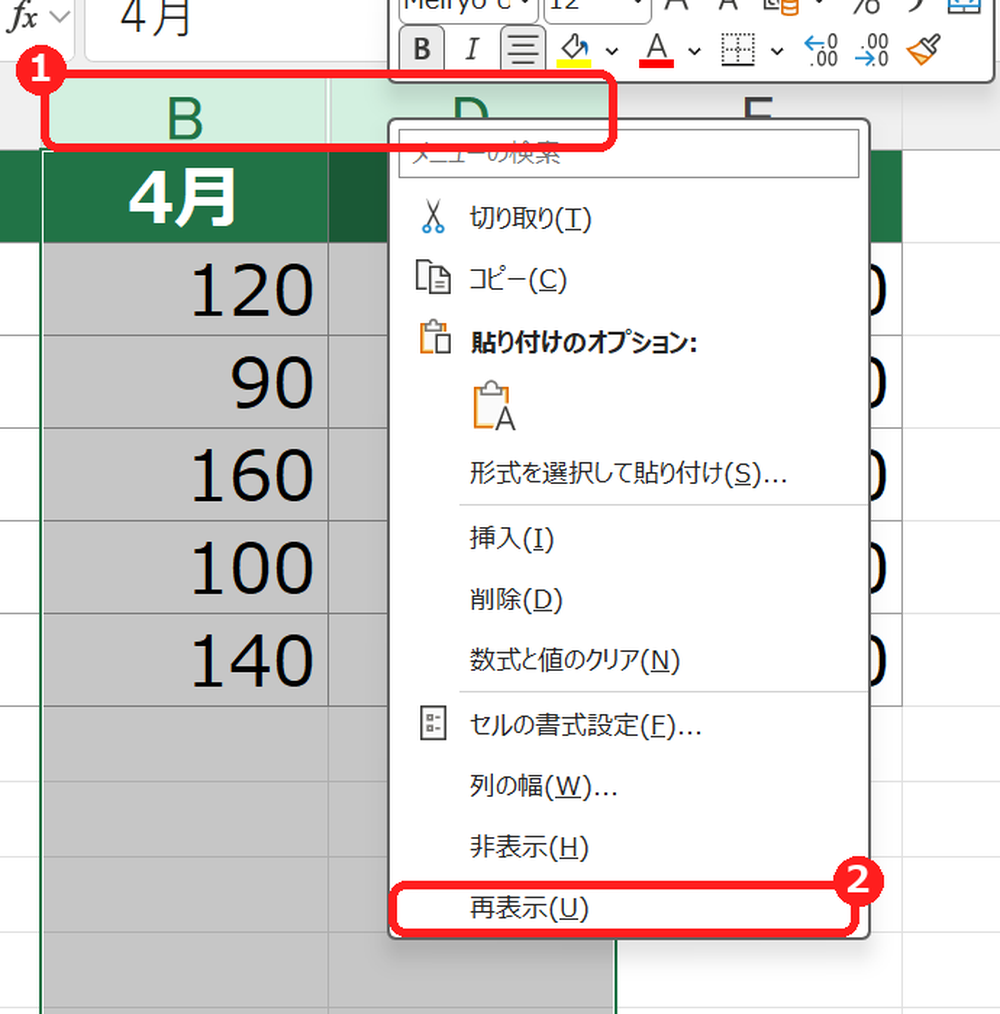Viewport: 1000px width, 1014px height.
Task: Choose 形式を選択して貼り付け(S)
Action: [x=629, y=473]
